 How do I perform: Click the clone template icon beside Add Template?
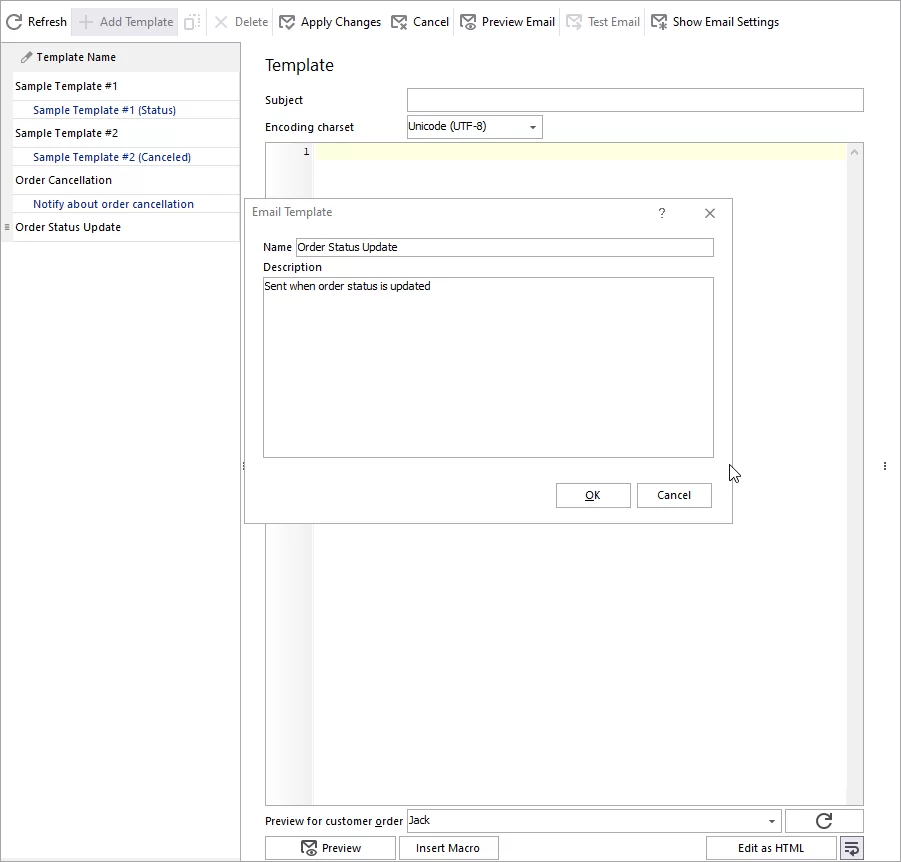point(193,22)
